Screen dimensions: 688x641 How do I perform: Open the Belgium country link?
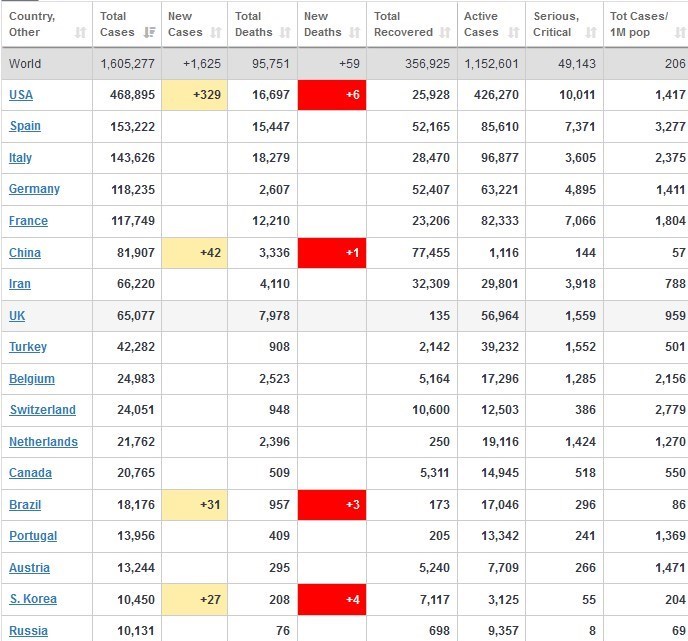click(x=32, y=379)
